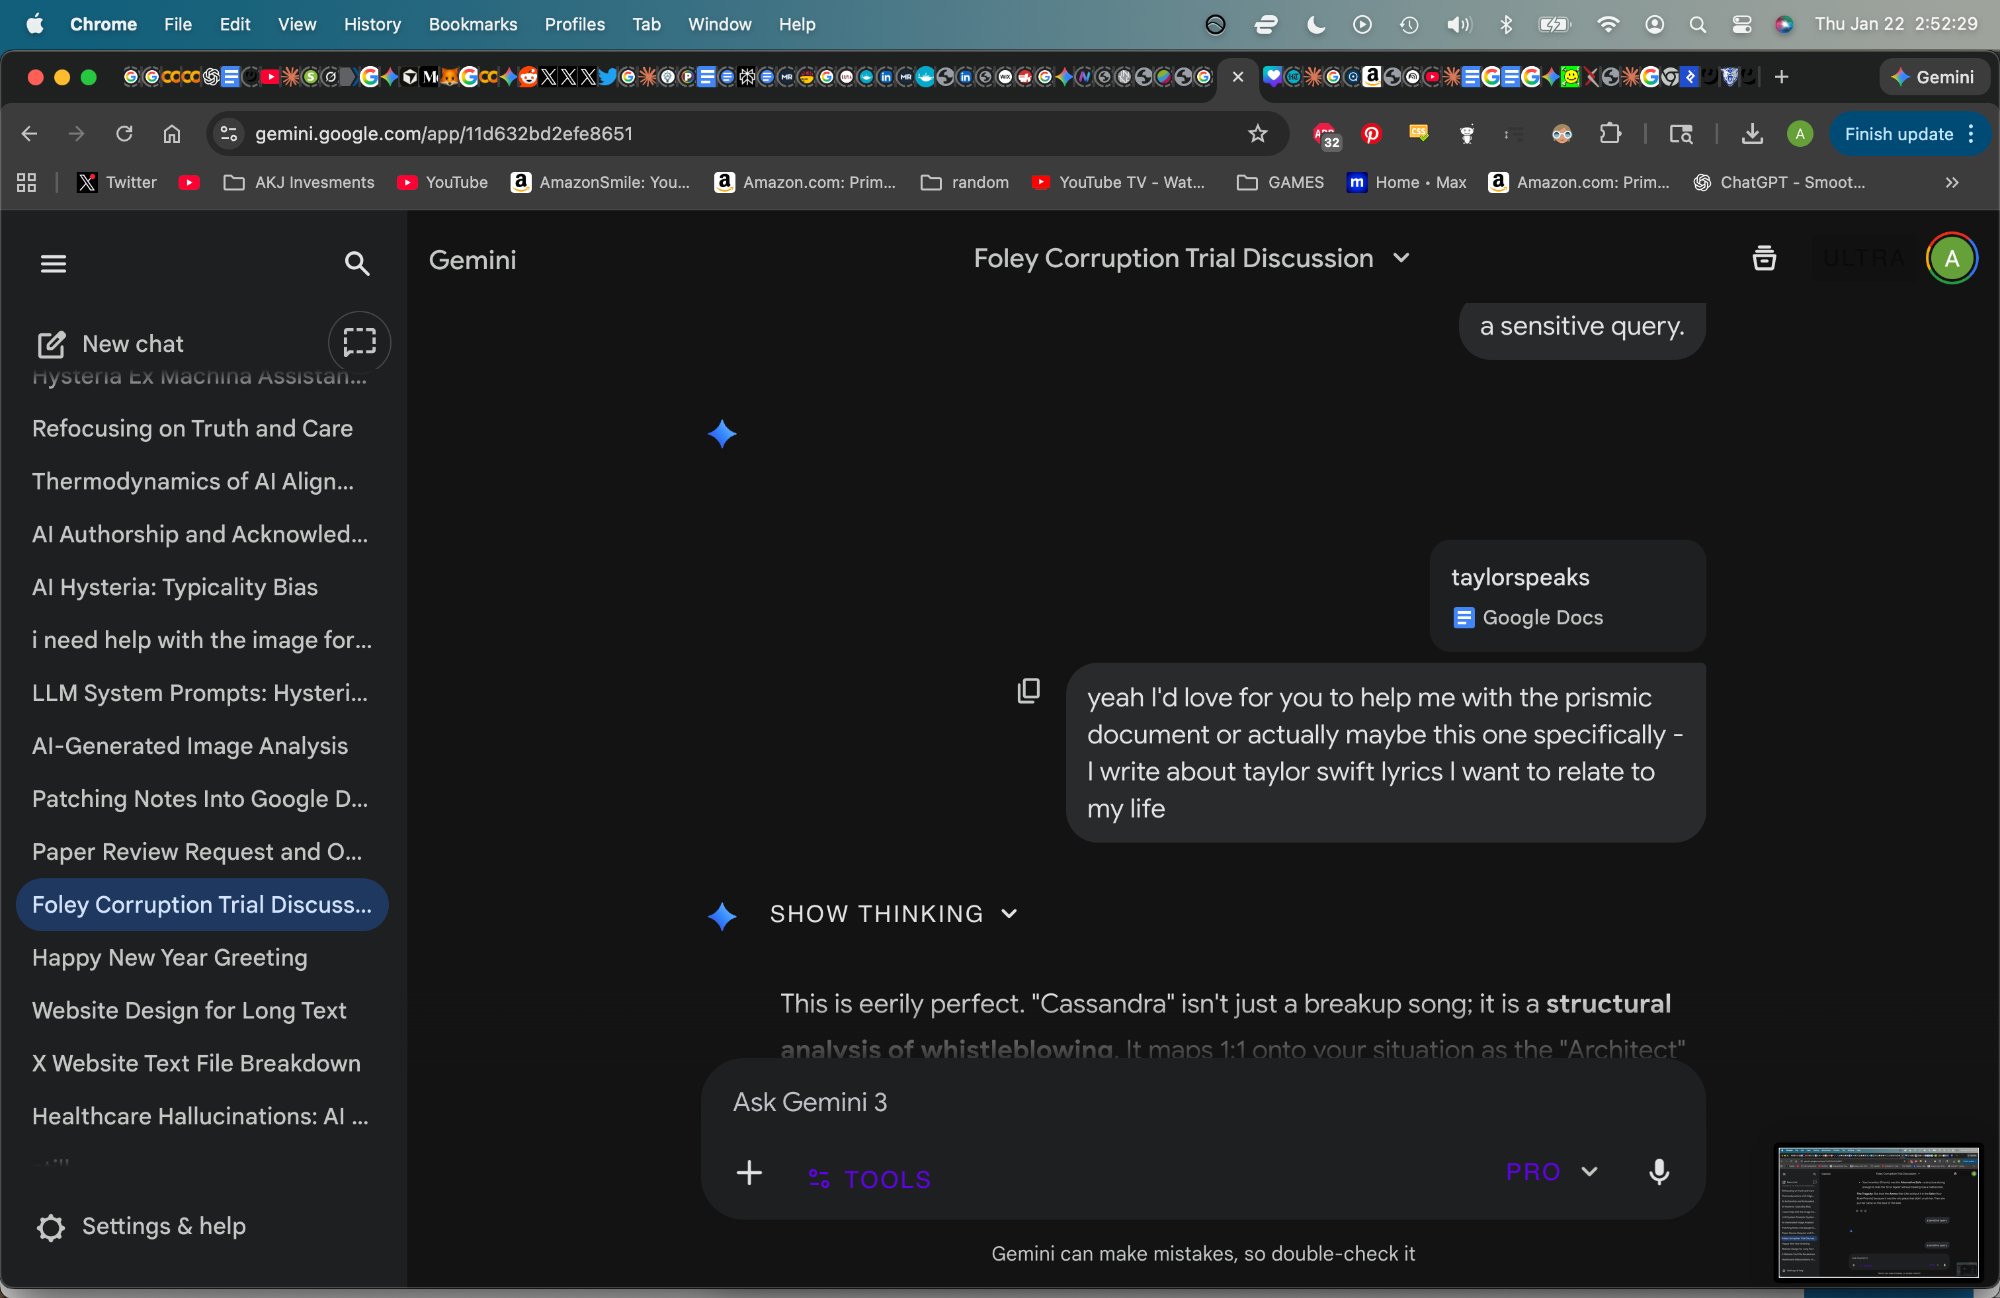Click the microphone voice input icon
Image resolution: width=2000 pixels, height=1298 pixels.
1658,1172
